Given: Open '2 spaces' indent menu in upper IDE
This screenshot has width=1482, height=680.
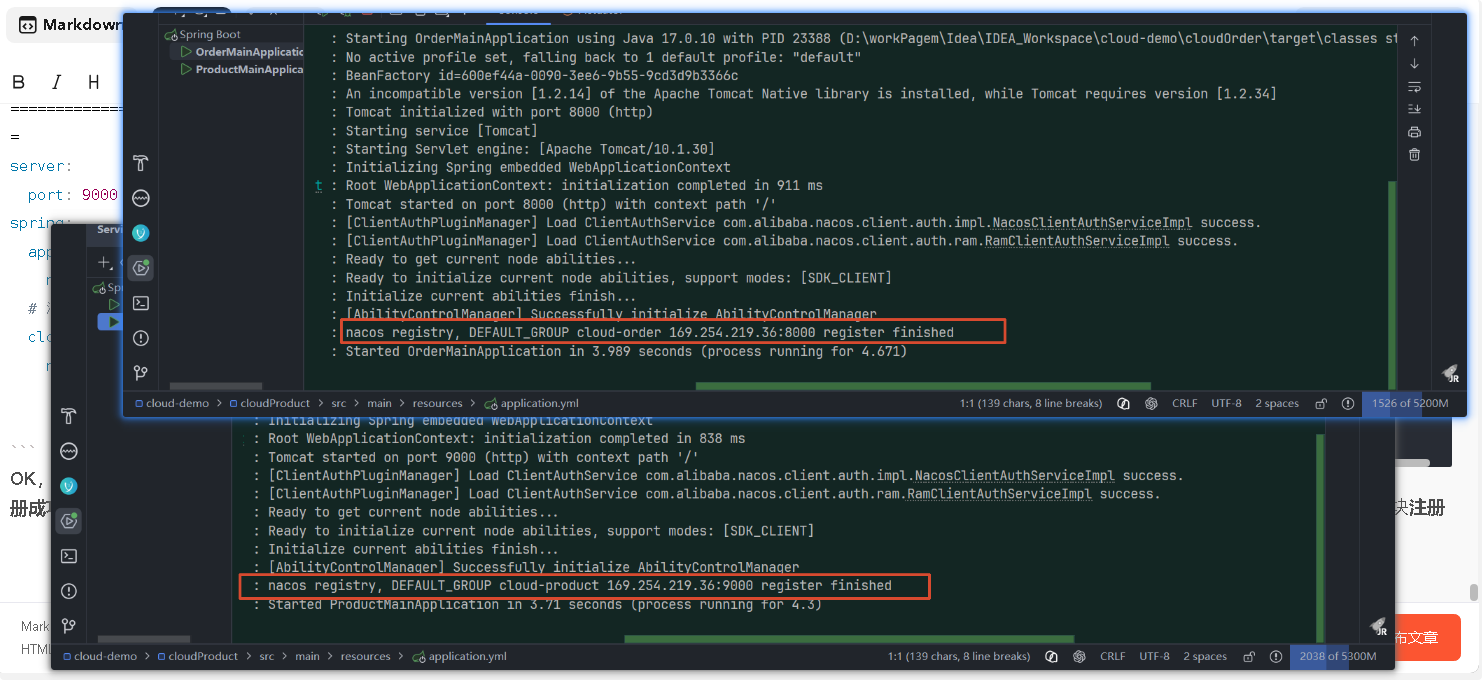Looking at the screenshot, I should coord(1277,404).
